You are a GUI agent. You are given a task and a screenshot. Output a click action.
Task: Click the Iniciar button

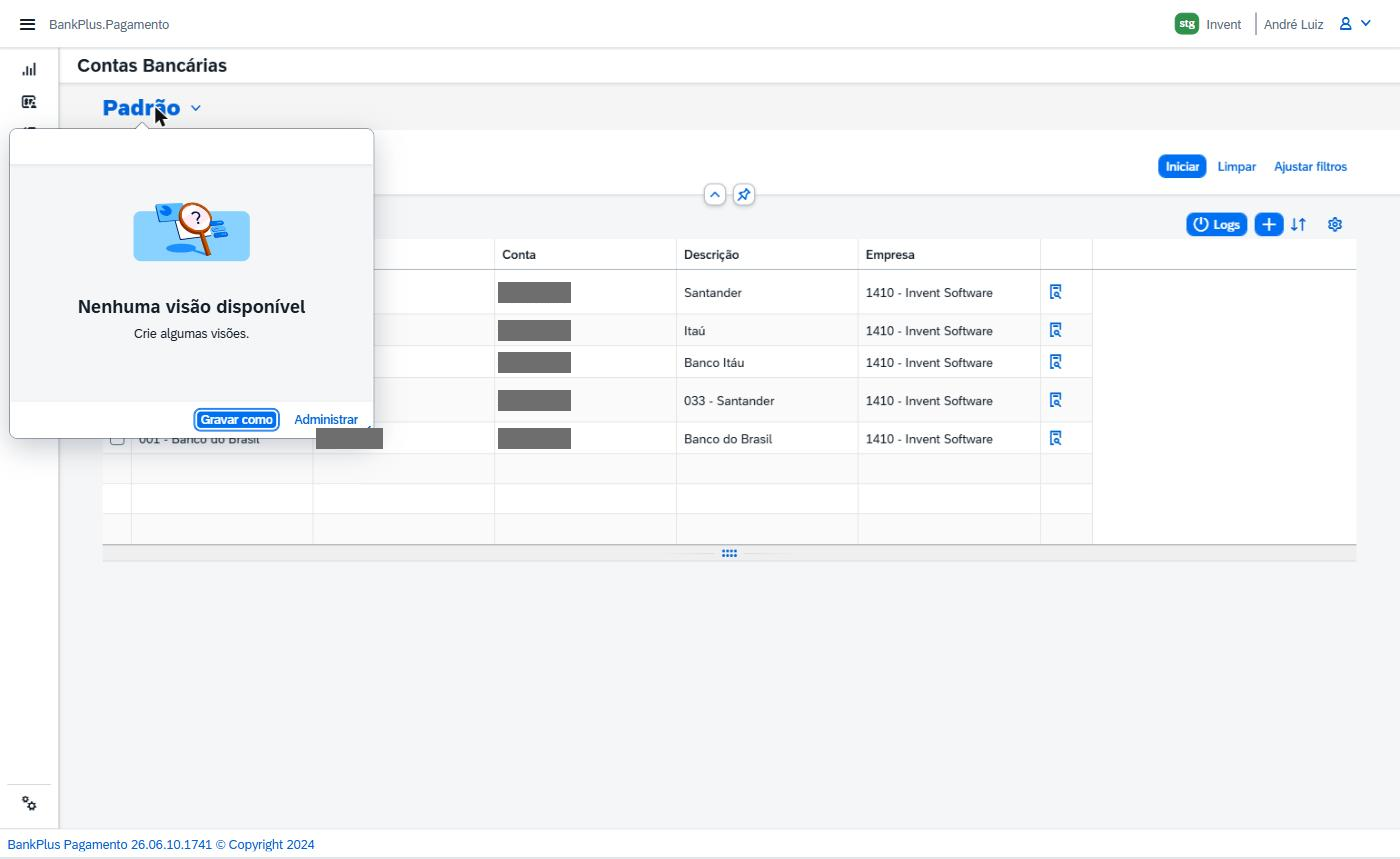point(1182,167)
